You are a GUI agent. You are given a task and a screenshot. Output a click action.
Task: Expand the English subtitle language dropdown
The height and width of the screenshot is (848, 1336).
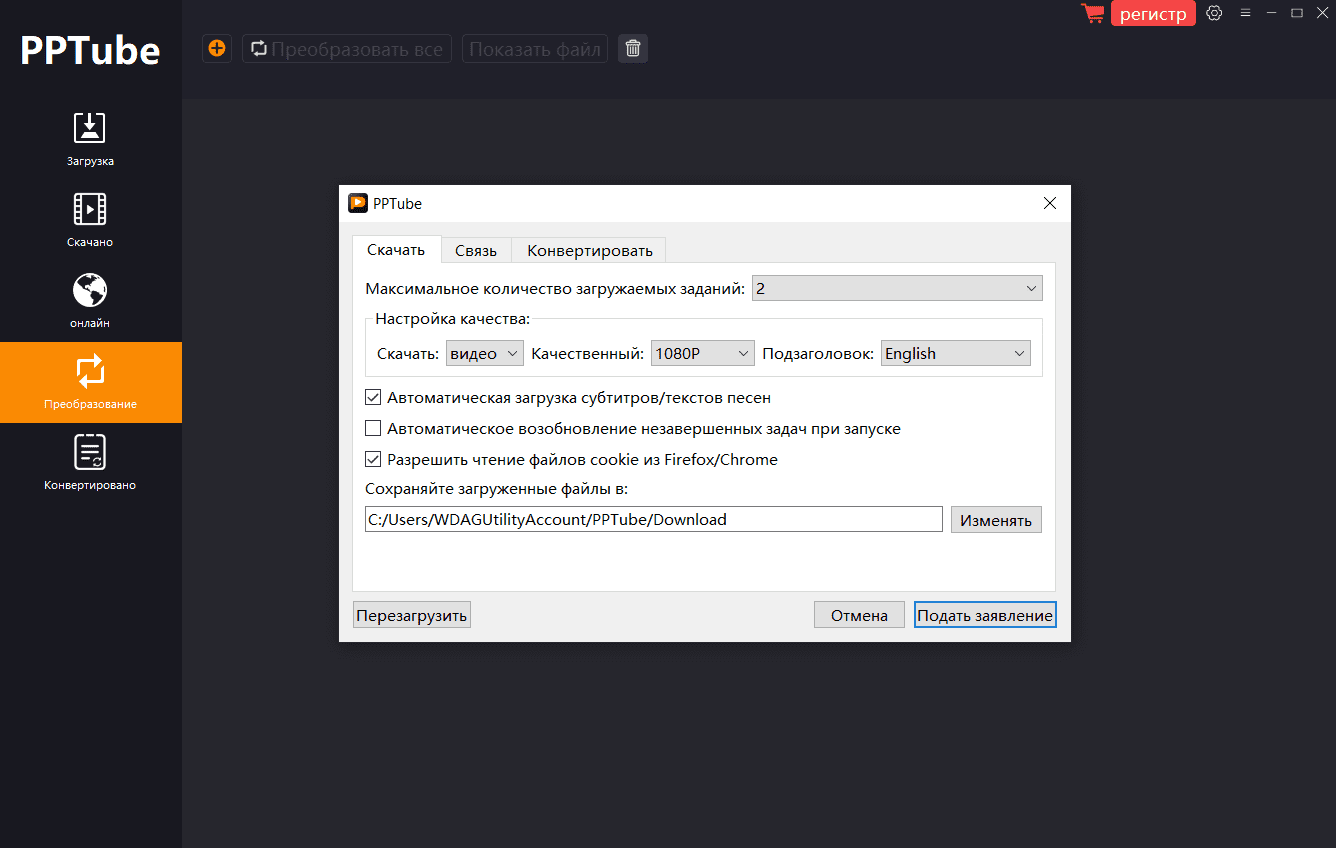[955, 353]
